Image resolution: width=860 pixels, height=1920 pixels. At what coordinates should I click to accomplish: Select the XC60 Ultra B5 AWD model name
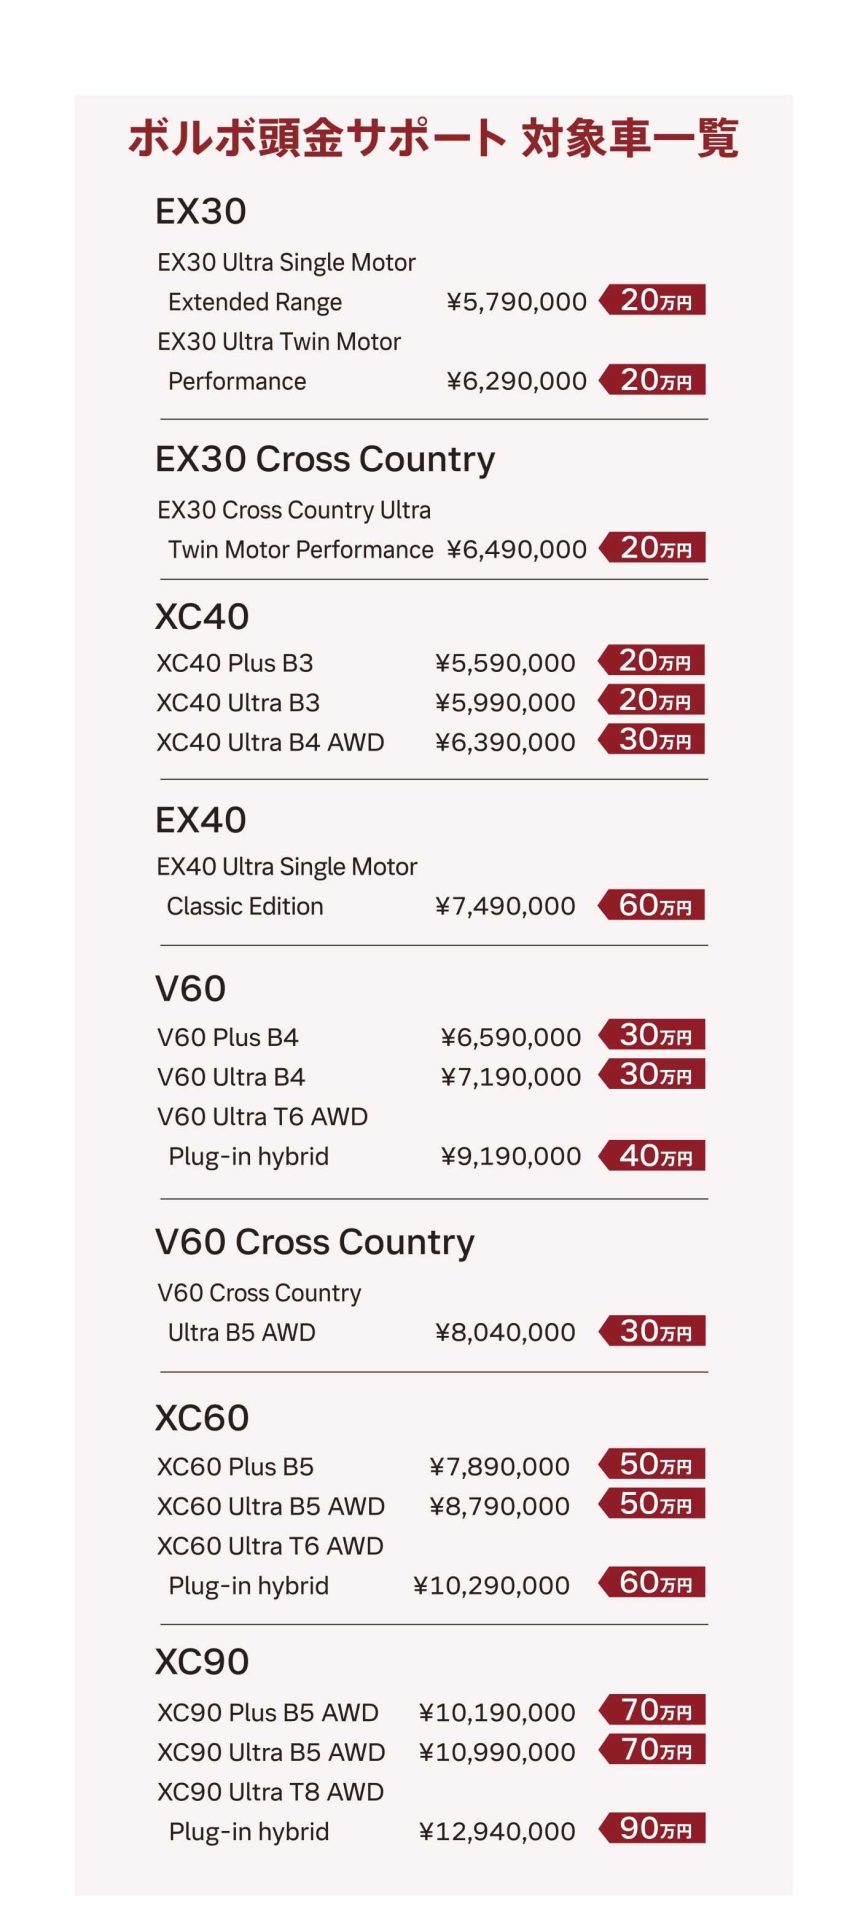(271, 1506)
